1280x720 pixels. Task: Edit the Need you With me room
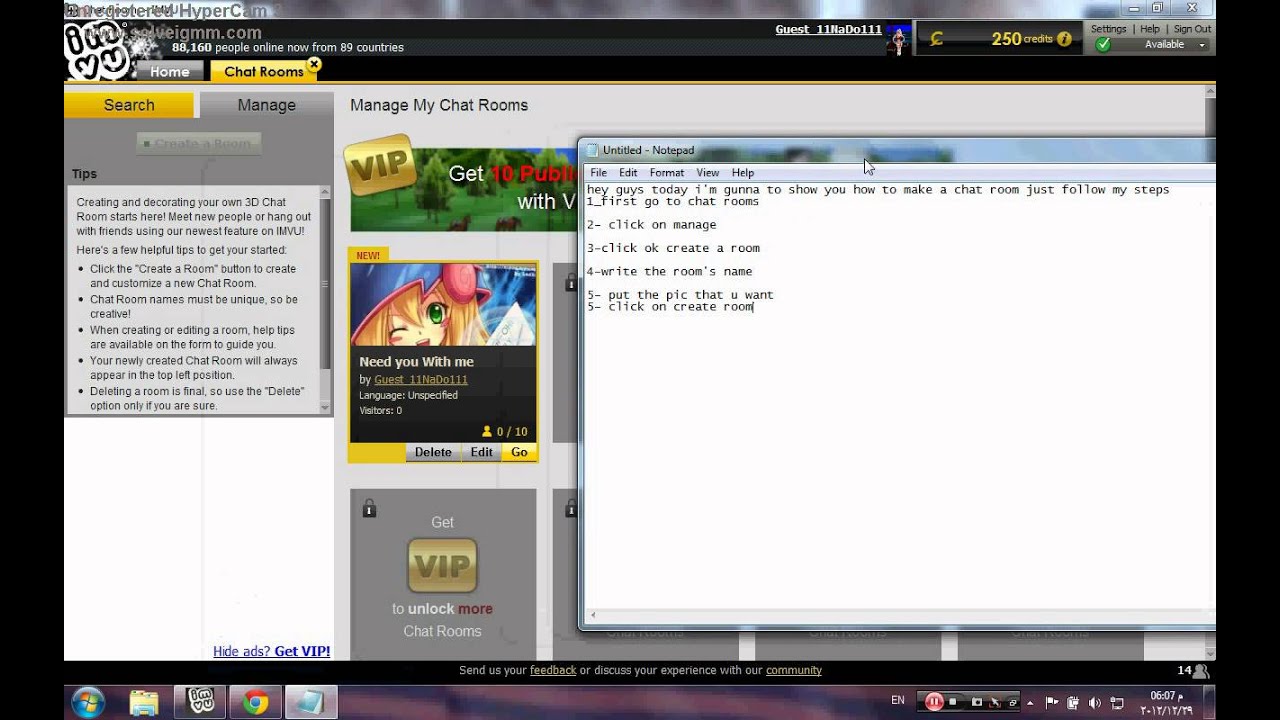(x=481, y=452)
